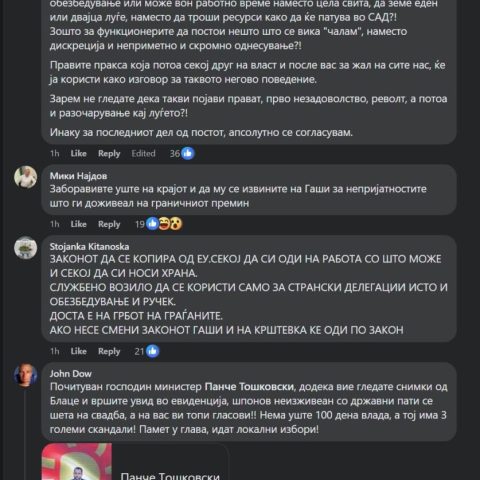This screenshot has width=480, height=480.
Task: Open John Dow's profile avatar
Action: 26,375
